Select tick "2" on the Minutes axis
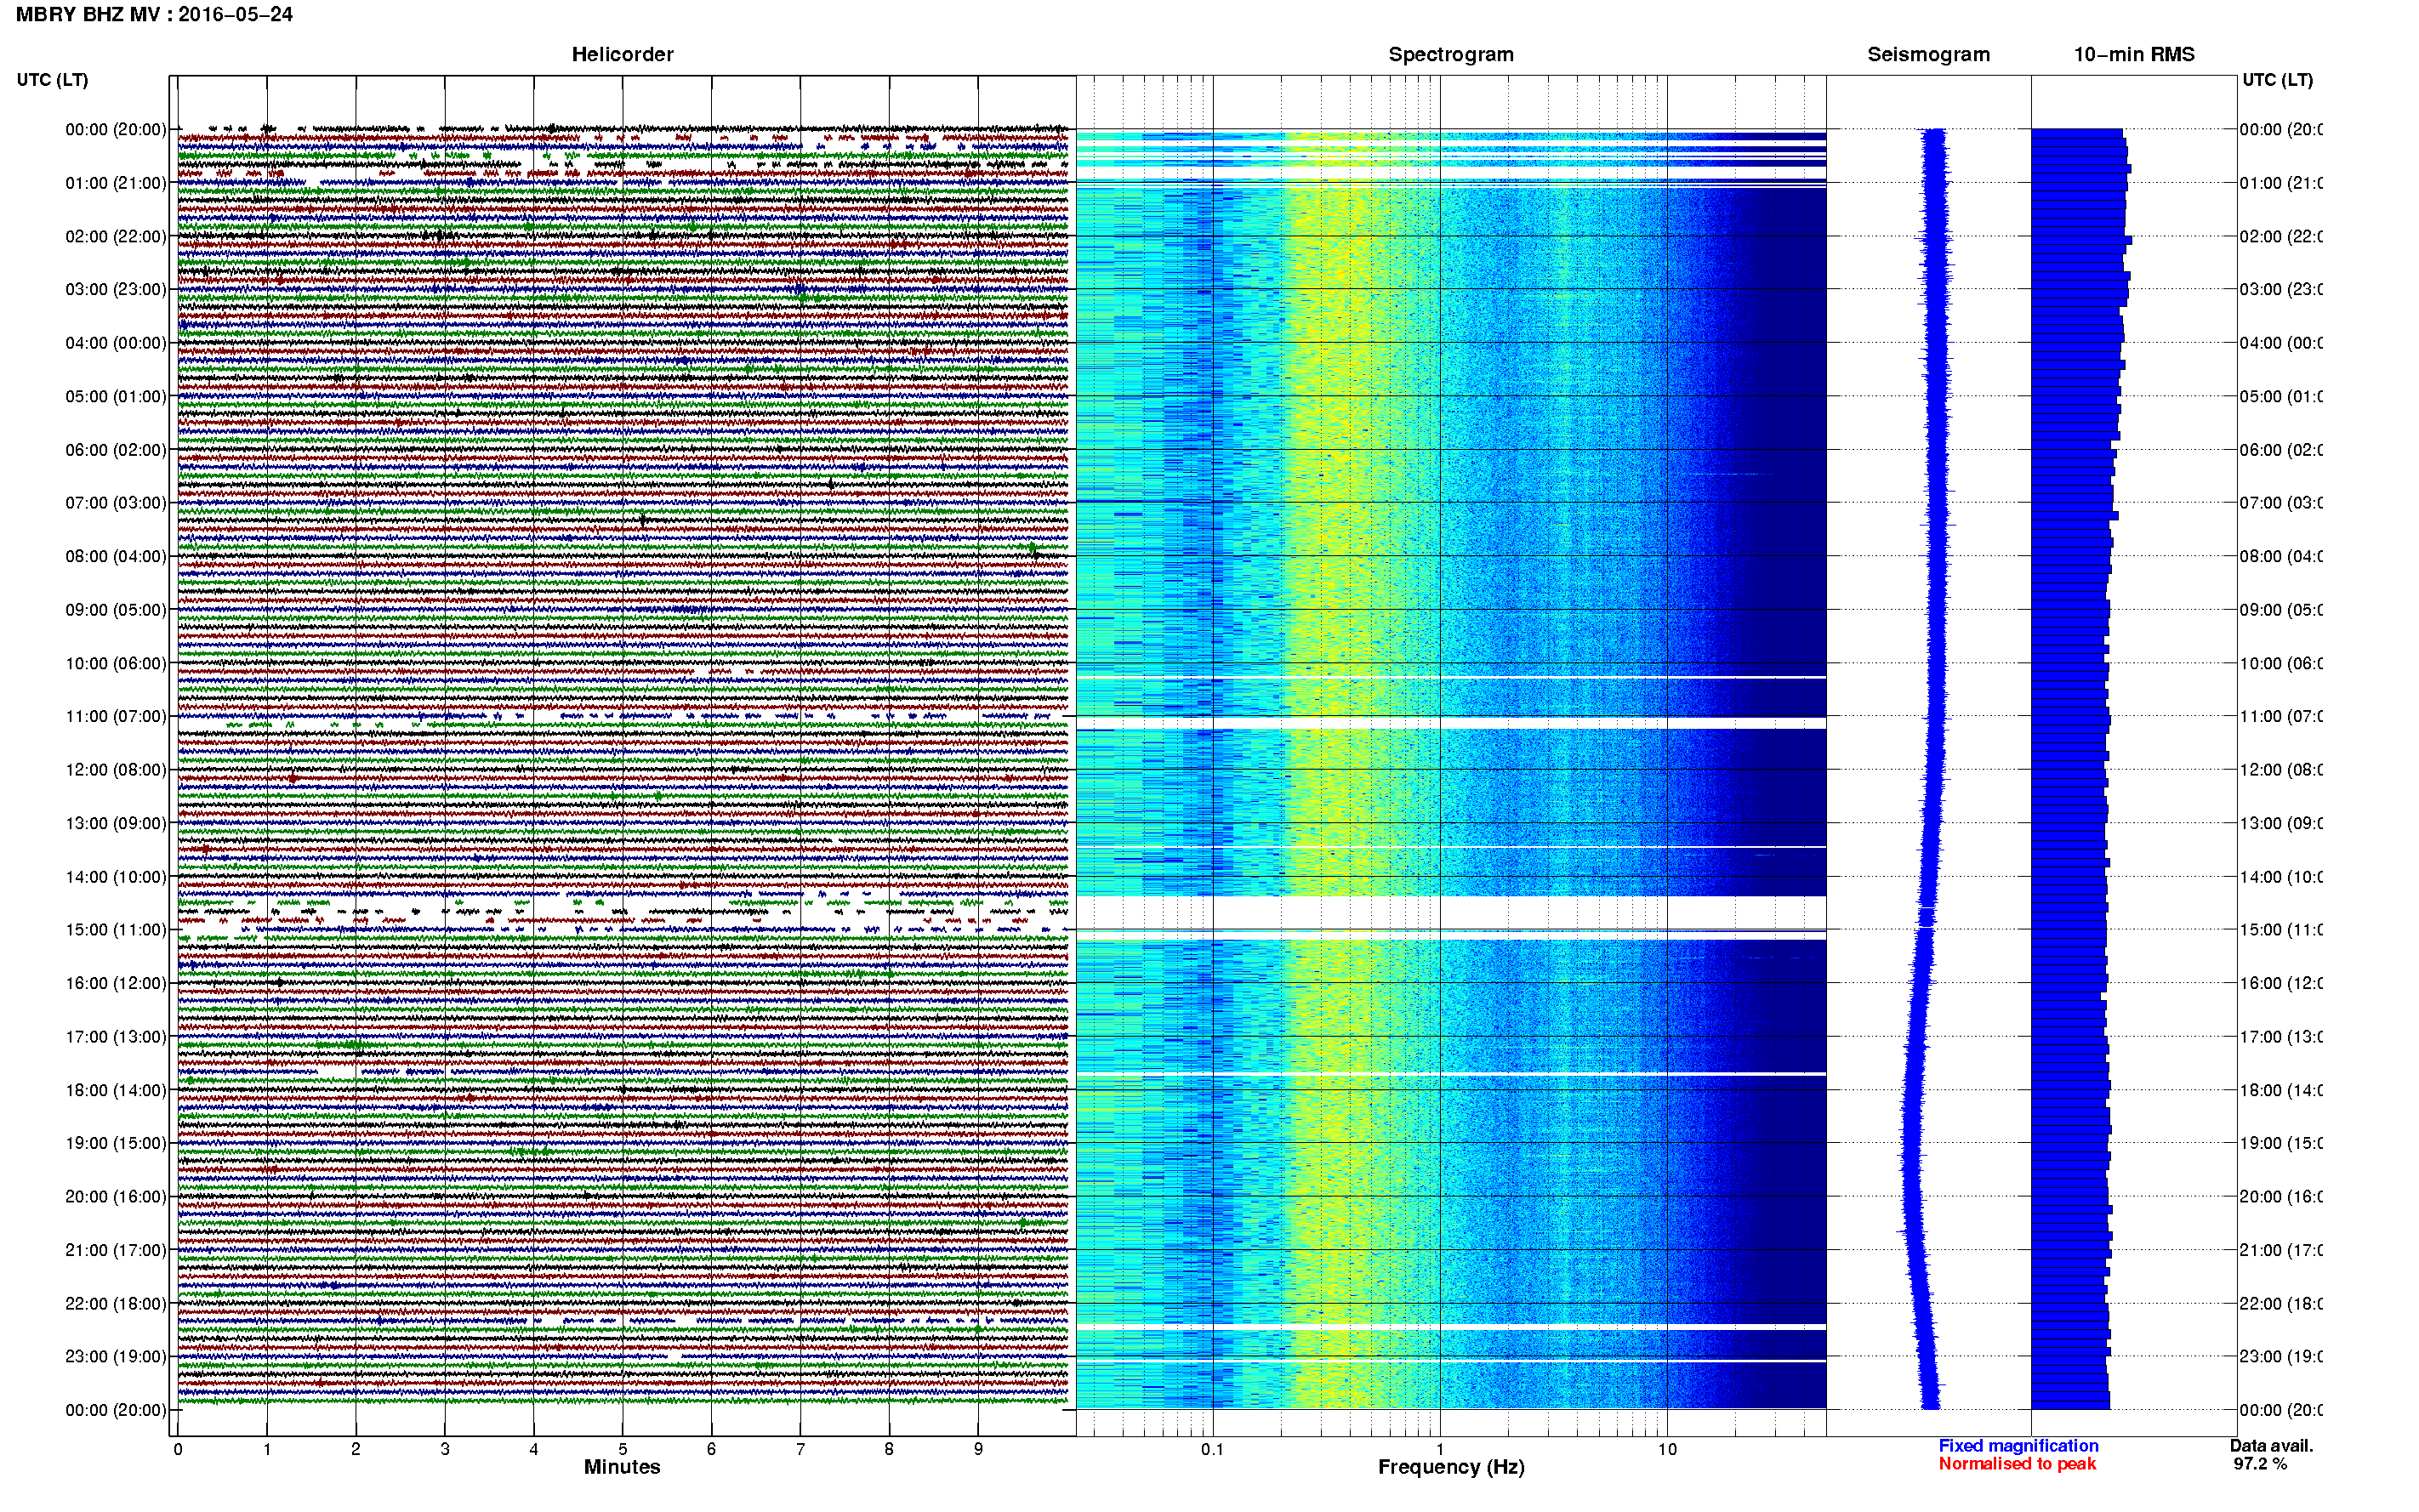The height and width of the screenshot is (1512, 2419). coord(356,1449)
